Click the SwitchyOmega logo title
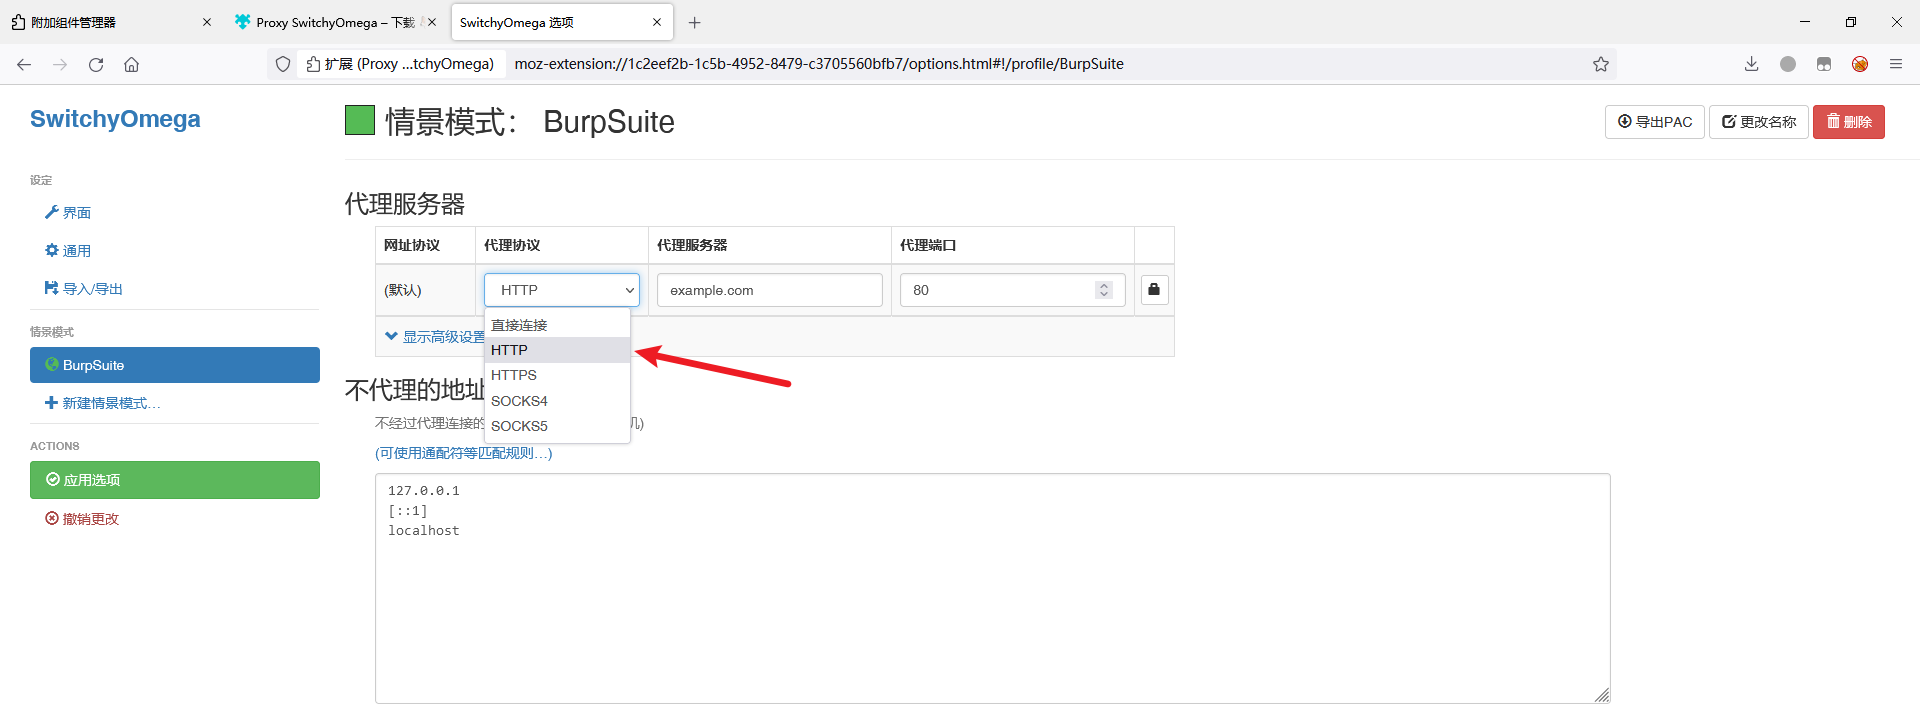1920x707 pixels. pyautogui.click(x=115, y=119)
